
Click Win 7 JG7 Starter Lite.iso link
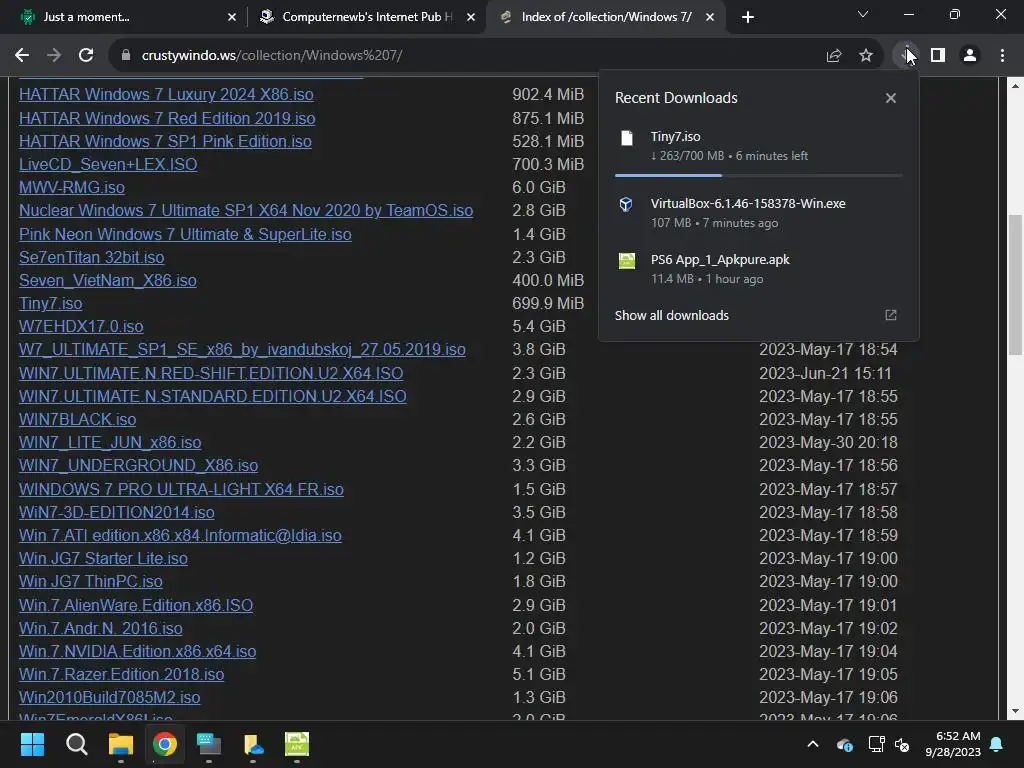point(103,558)
